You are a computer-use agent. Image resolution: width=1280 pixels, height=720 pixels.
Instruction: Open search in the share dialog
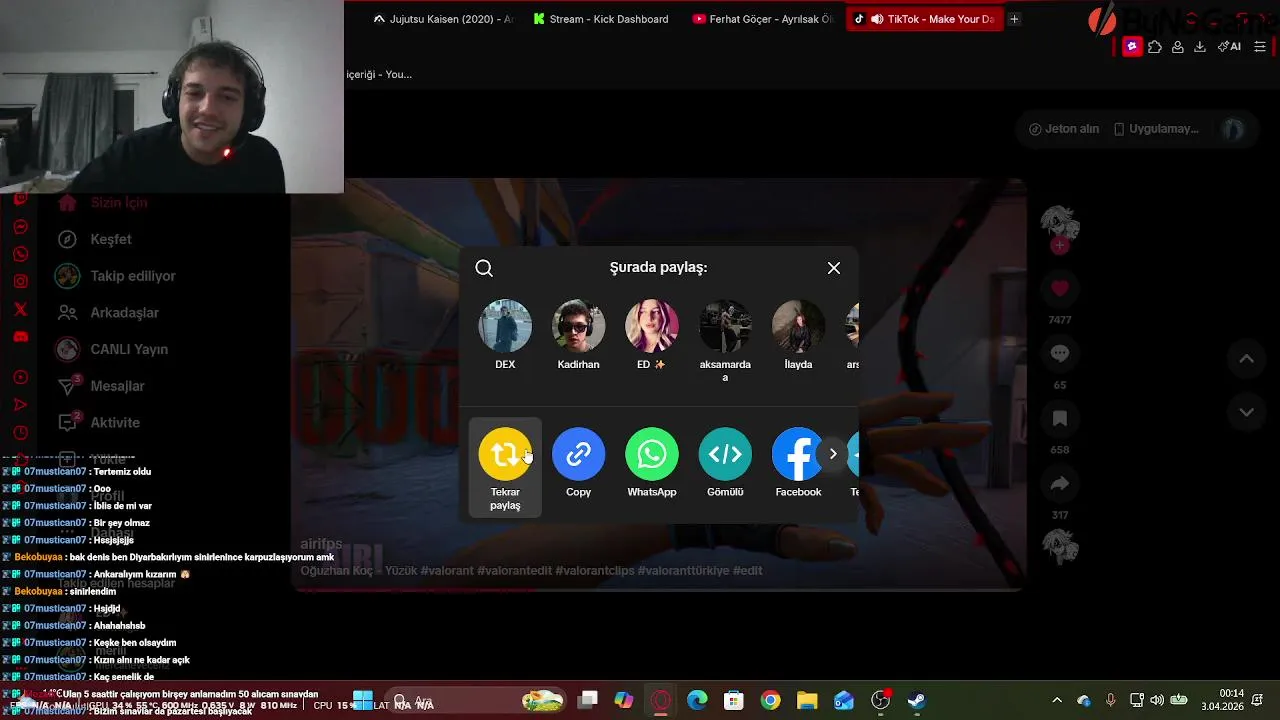(484, 268)
